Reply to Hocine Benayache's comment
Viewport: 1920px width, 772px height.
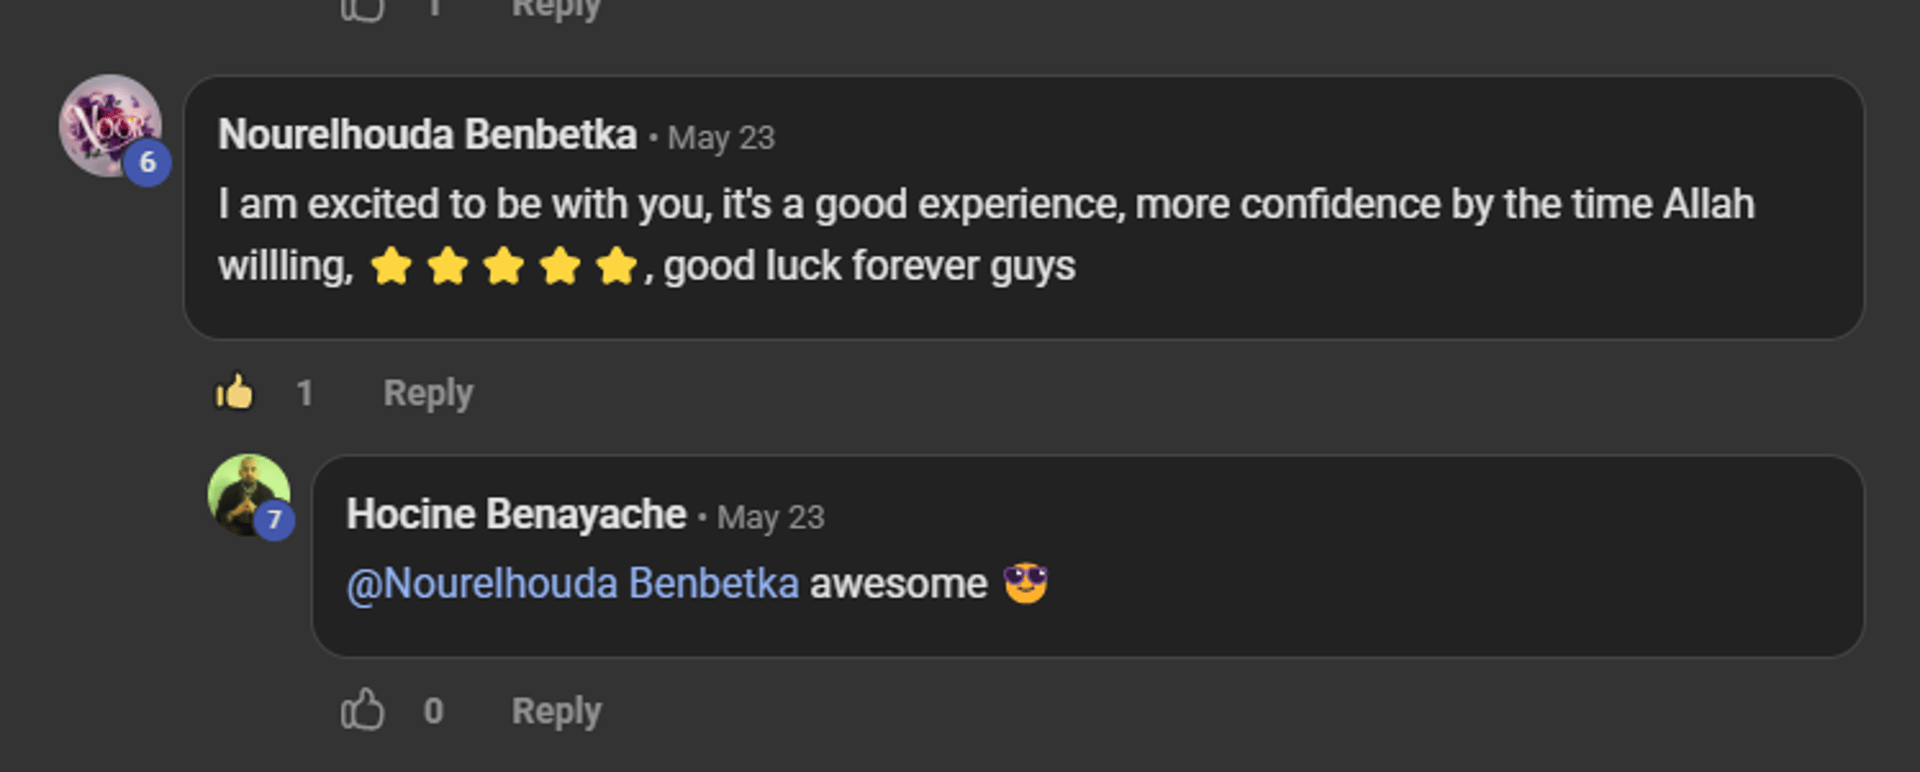click(556, 711)
